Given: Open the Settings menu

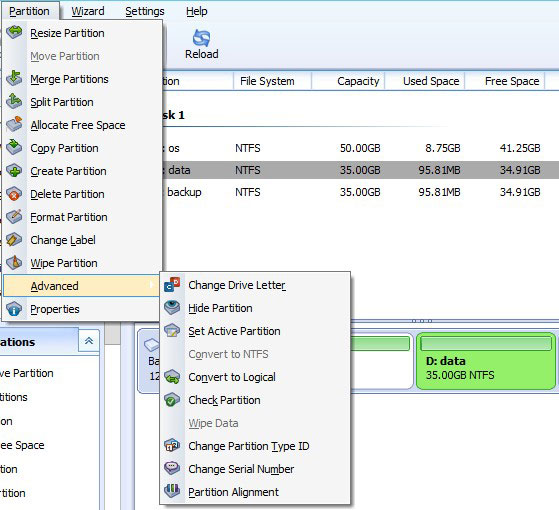Looking at the screenshot, I should tap(145, 11).
